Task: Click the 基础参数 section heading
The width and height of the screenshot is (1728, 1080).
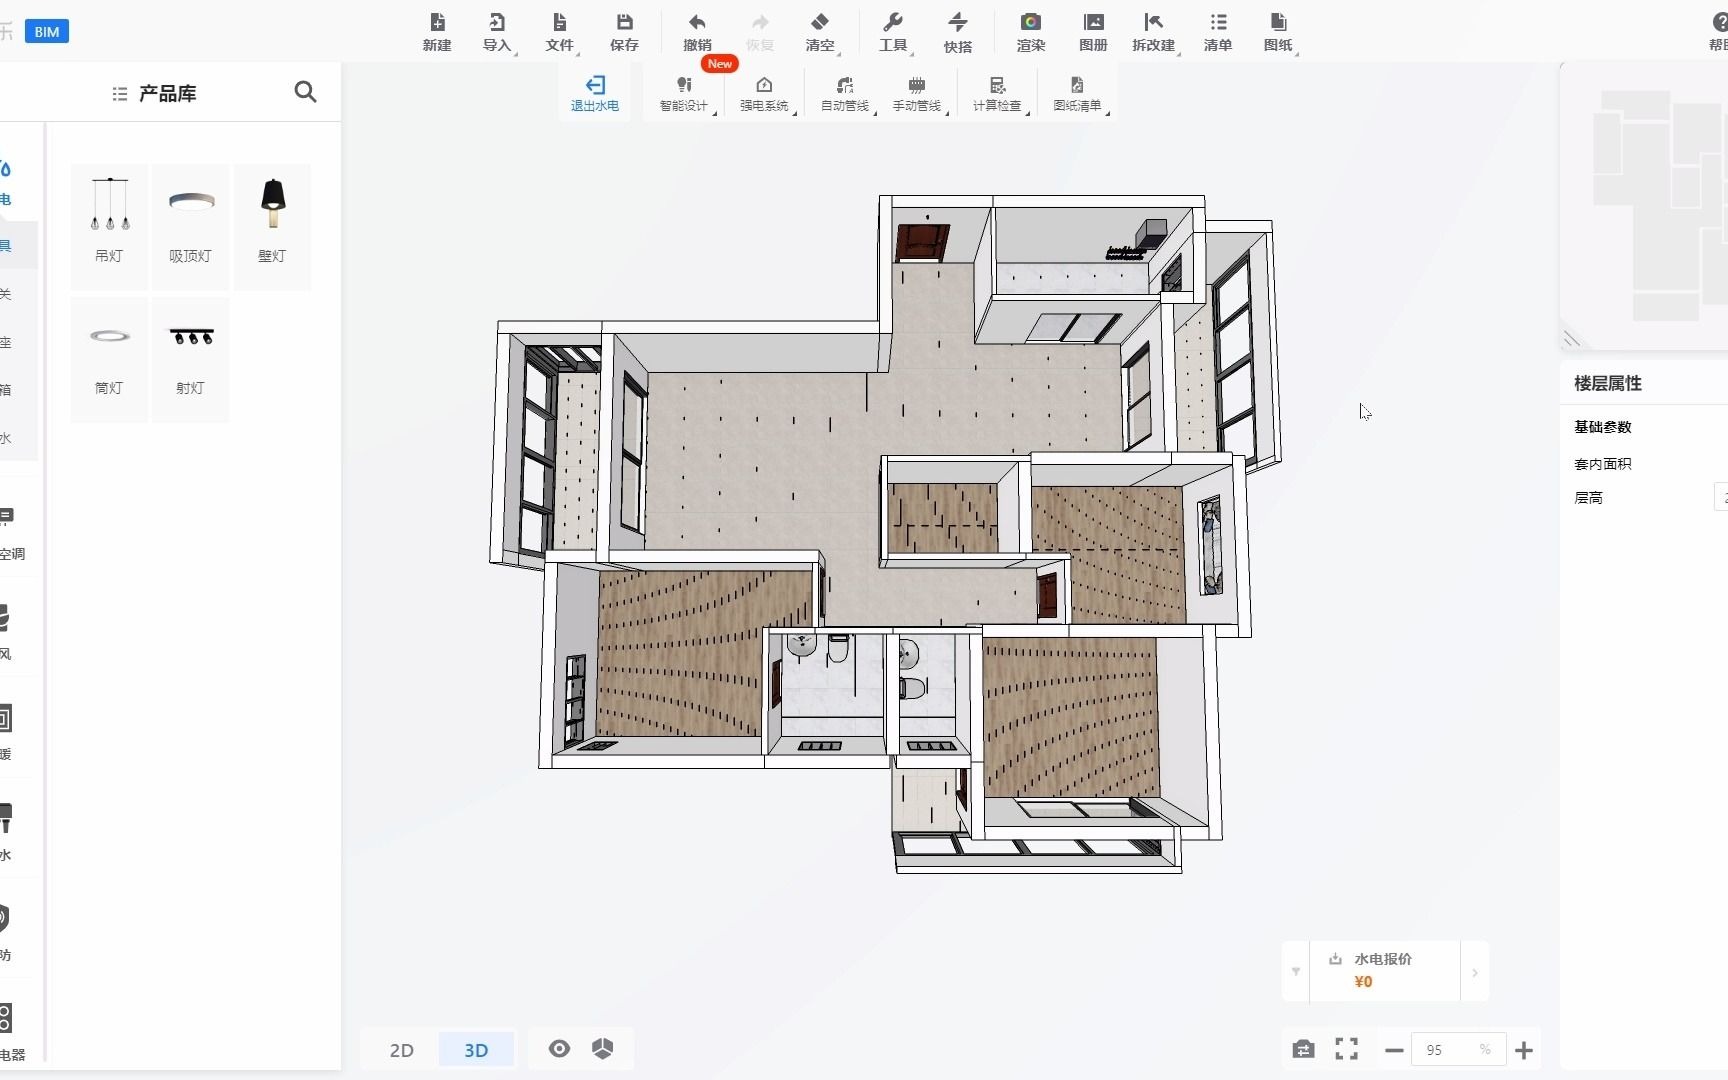Action: 1603,427
